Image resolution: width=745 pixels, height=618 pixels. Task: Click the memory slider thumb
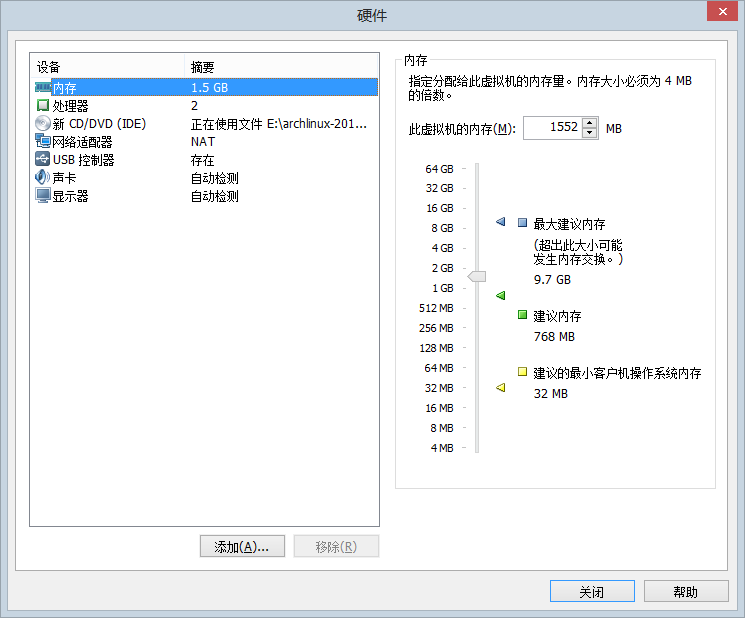click(477, 276)
